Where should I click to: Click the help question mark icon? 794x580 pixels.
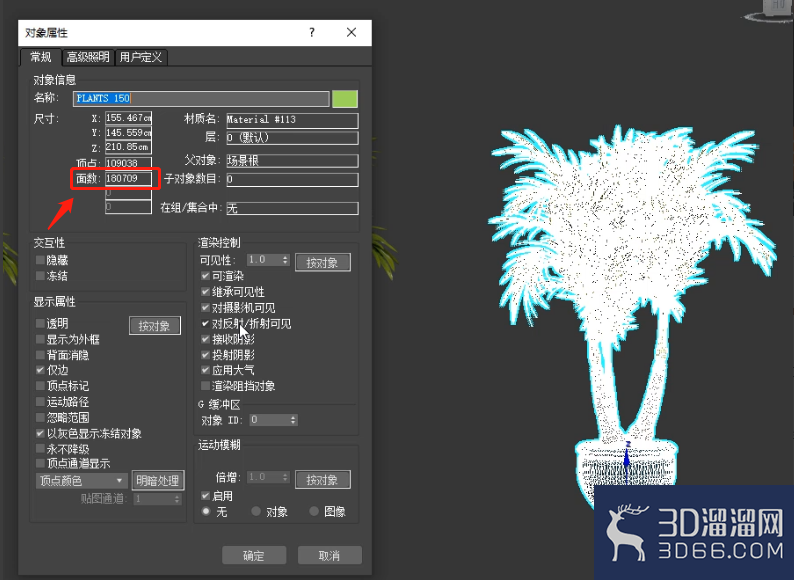tap(312, 32)
